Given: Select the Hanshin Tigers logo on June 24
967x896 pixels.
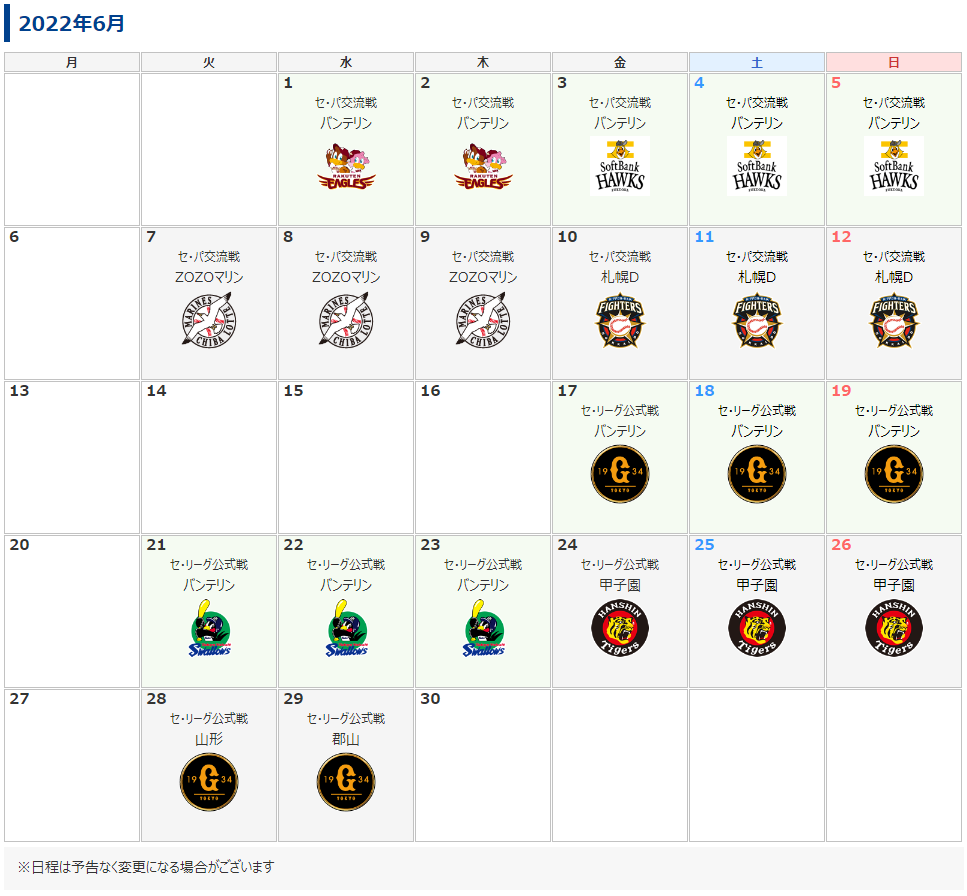Looking at the screenshot, I should coord(620,628).
